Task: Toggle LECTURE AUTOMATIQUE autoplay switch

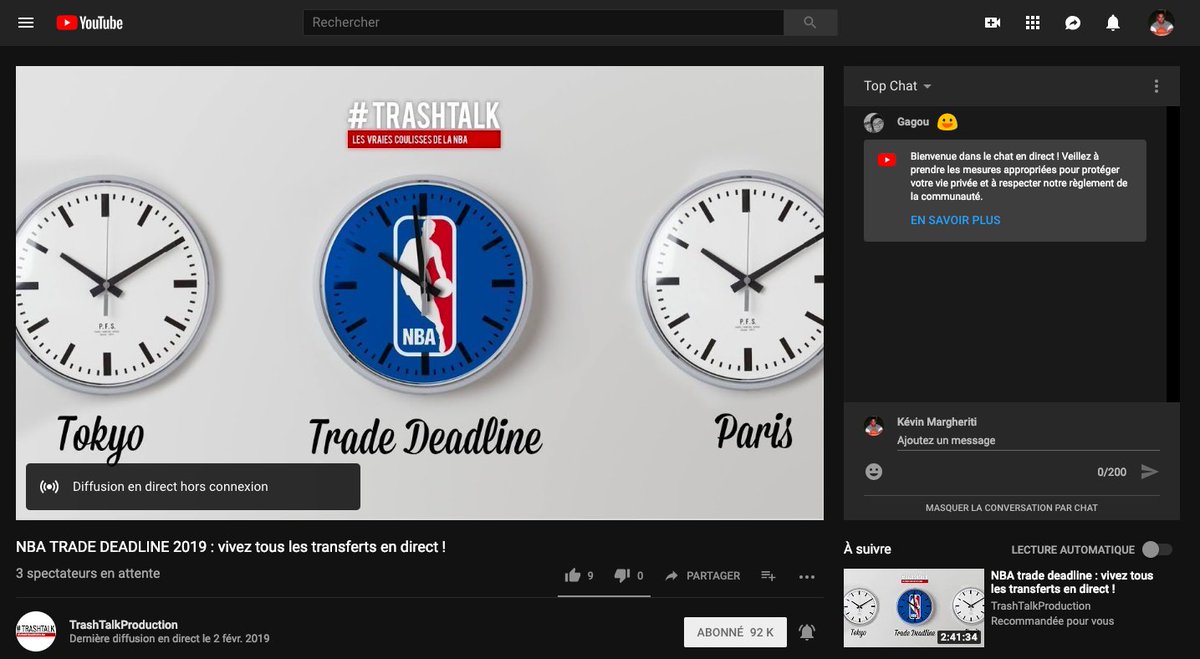Action: (x=1157, y=549)
